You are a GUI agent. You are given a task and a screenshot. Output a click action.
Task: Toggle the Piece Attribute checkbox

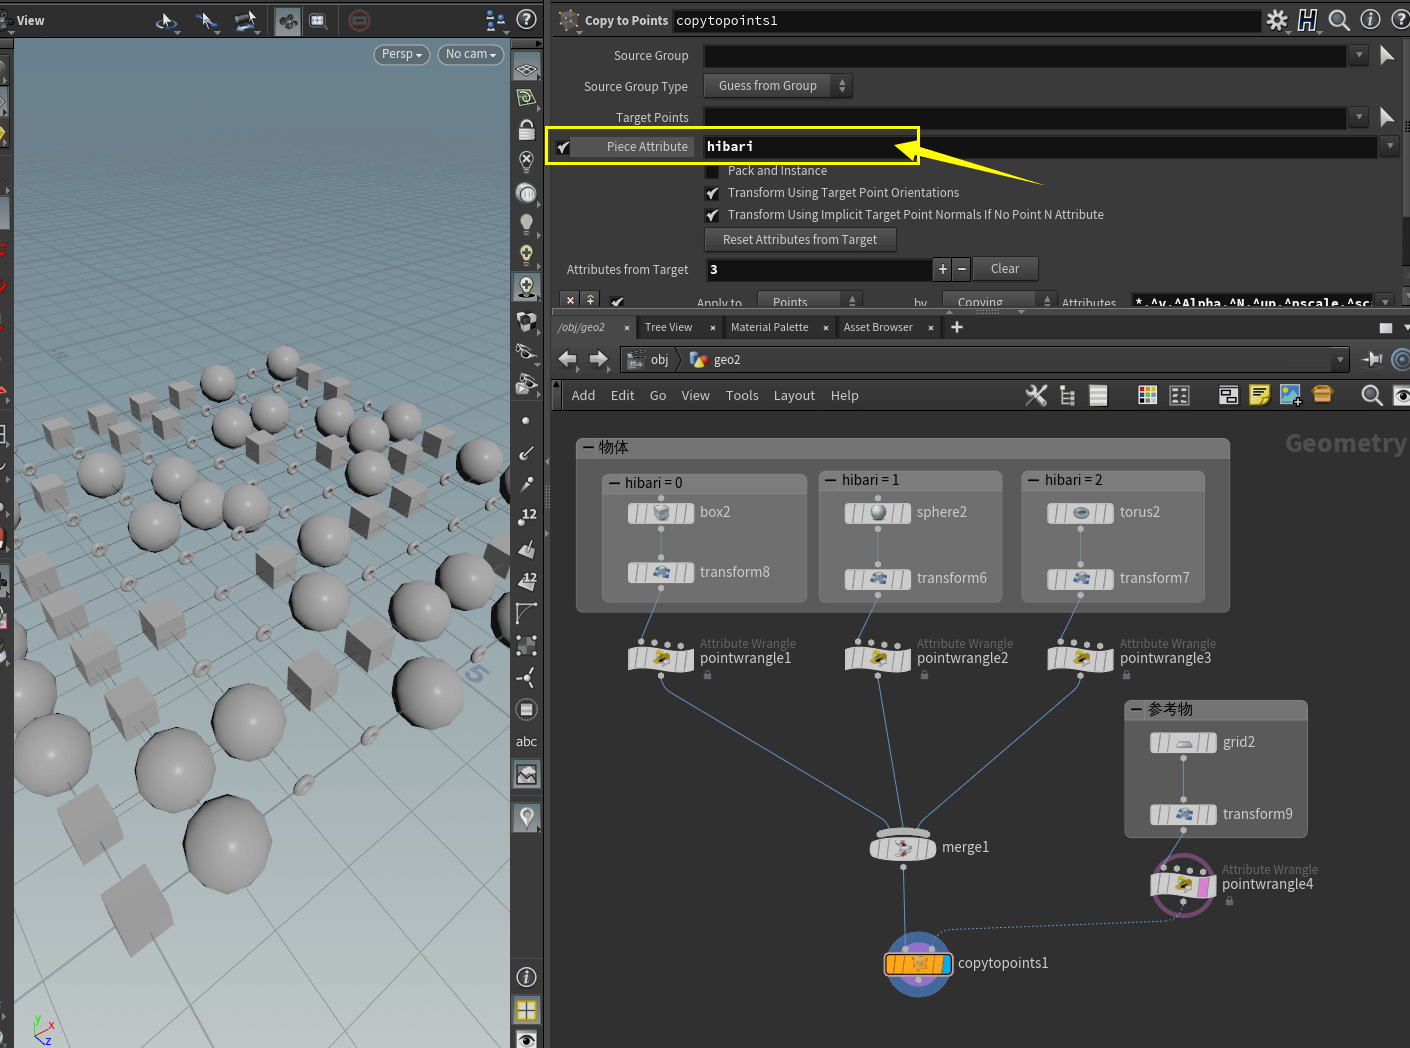point(564,147)
